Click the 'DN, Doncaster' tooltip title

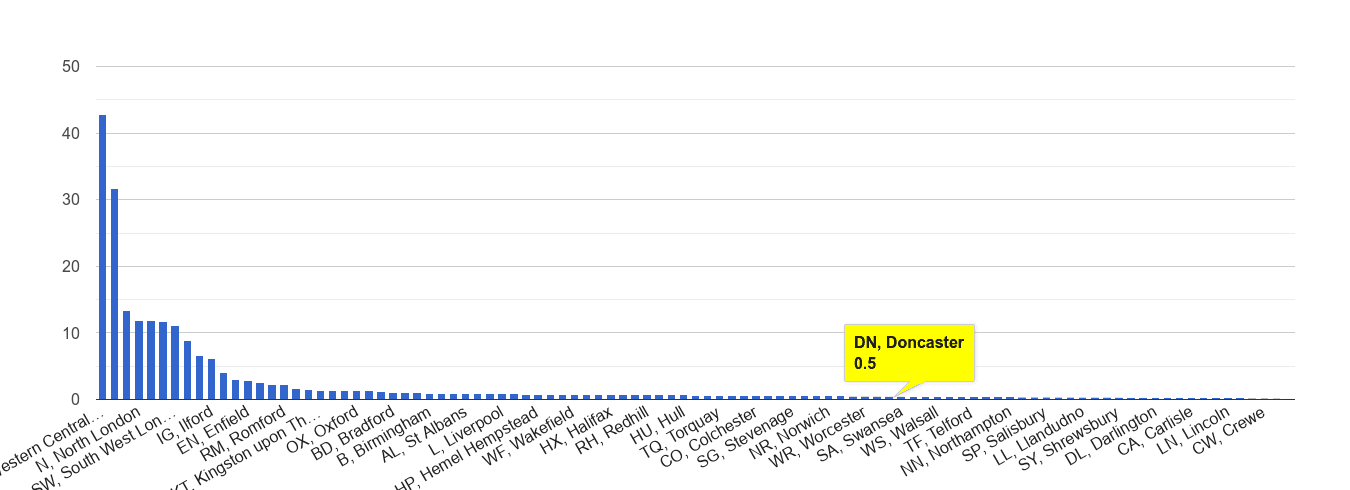click(909, 343)
